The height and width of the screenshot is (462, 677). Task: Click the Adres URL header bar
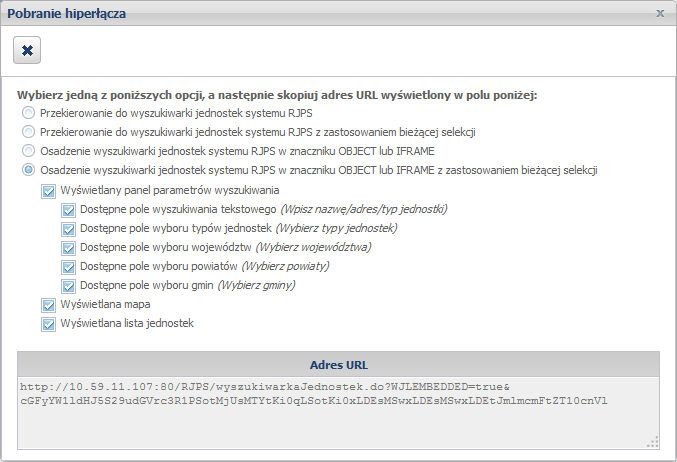(338, 363)
